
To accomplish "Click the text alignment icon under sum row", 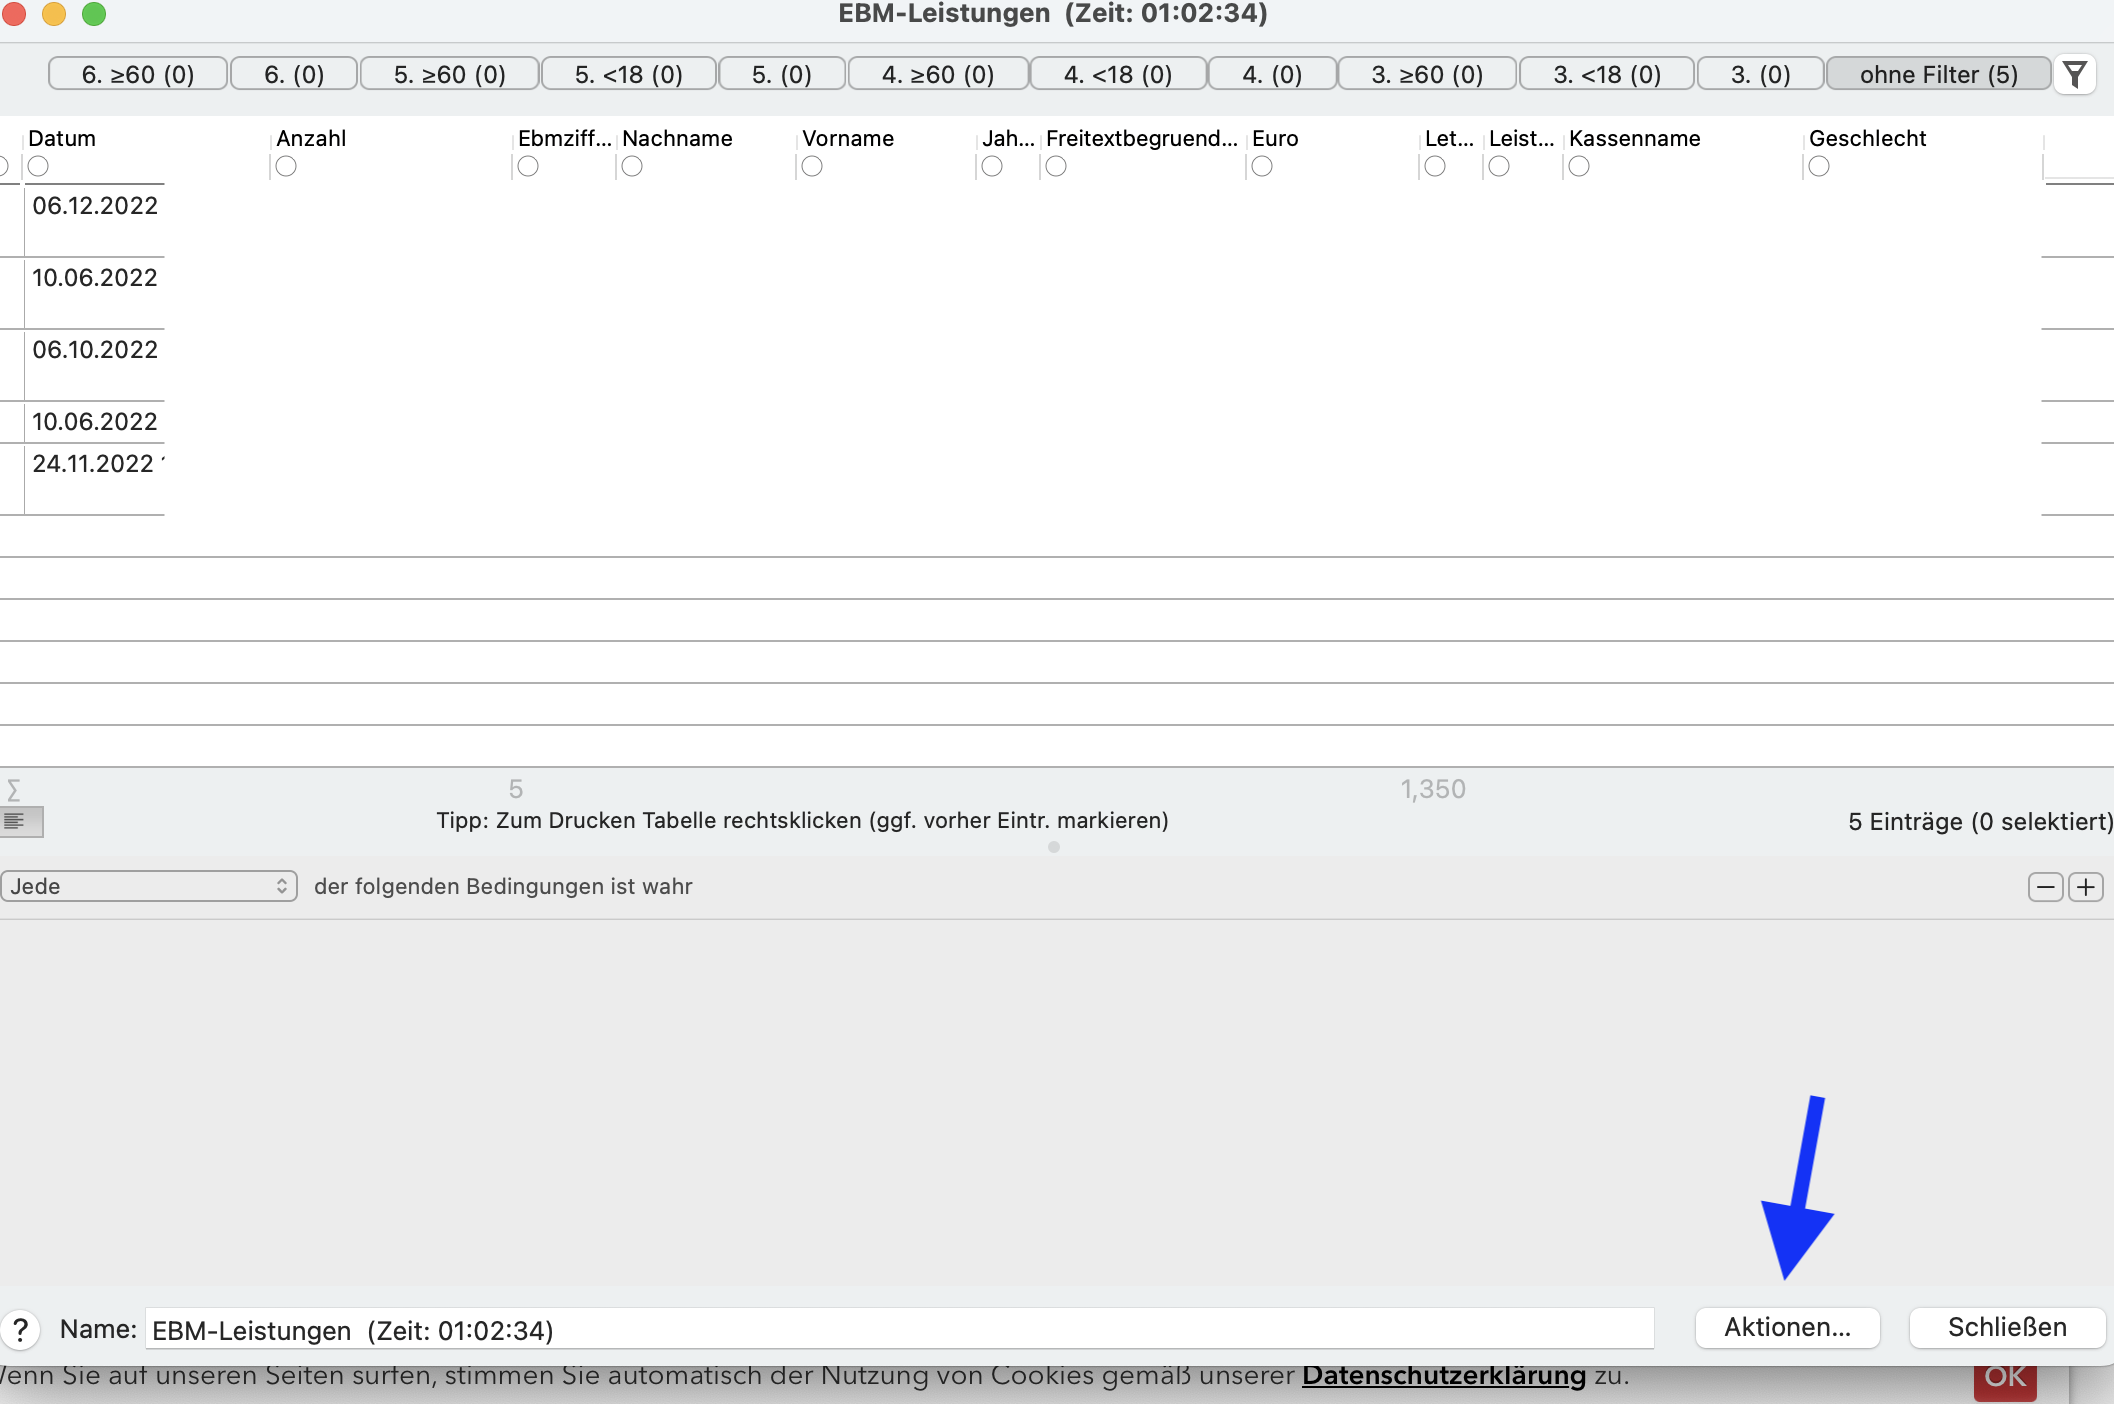I will coord(21,822).
